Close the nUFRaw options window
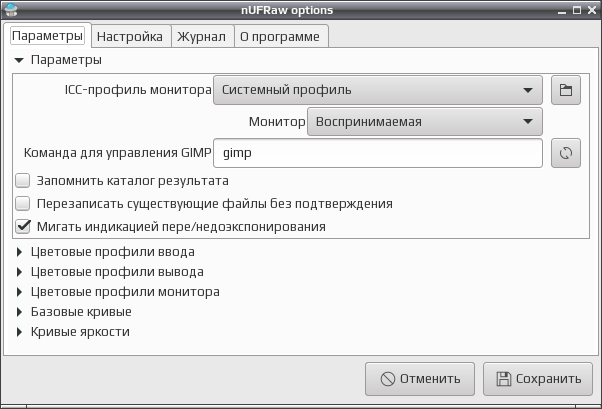Viewport: 602px width, 409px height. 592,10
